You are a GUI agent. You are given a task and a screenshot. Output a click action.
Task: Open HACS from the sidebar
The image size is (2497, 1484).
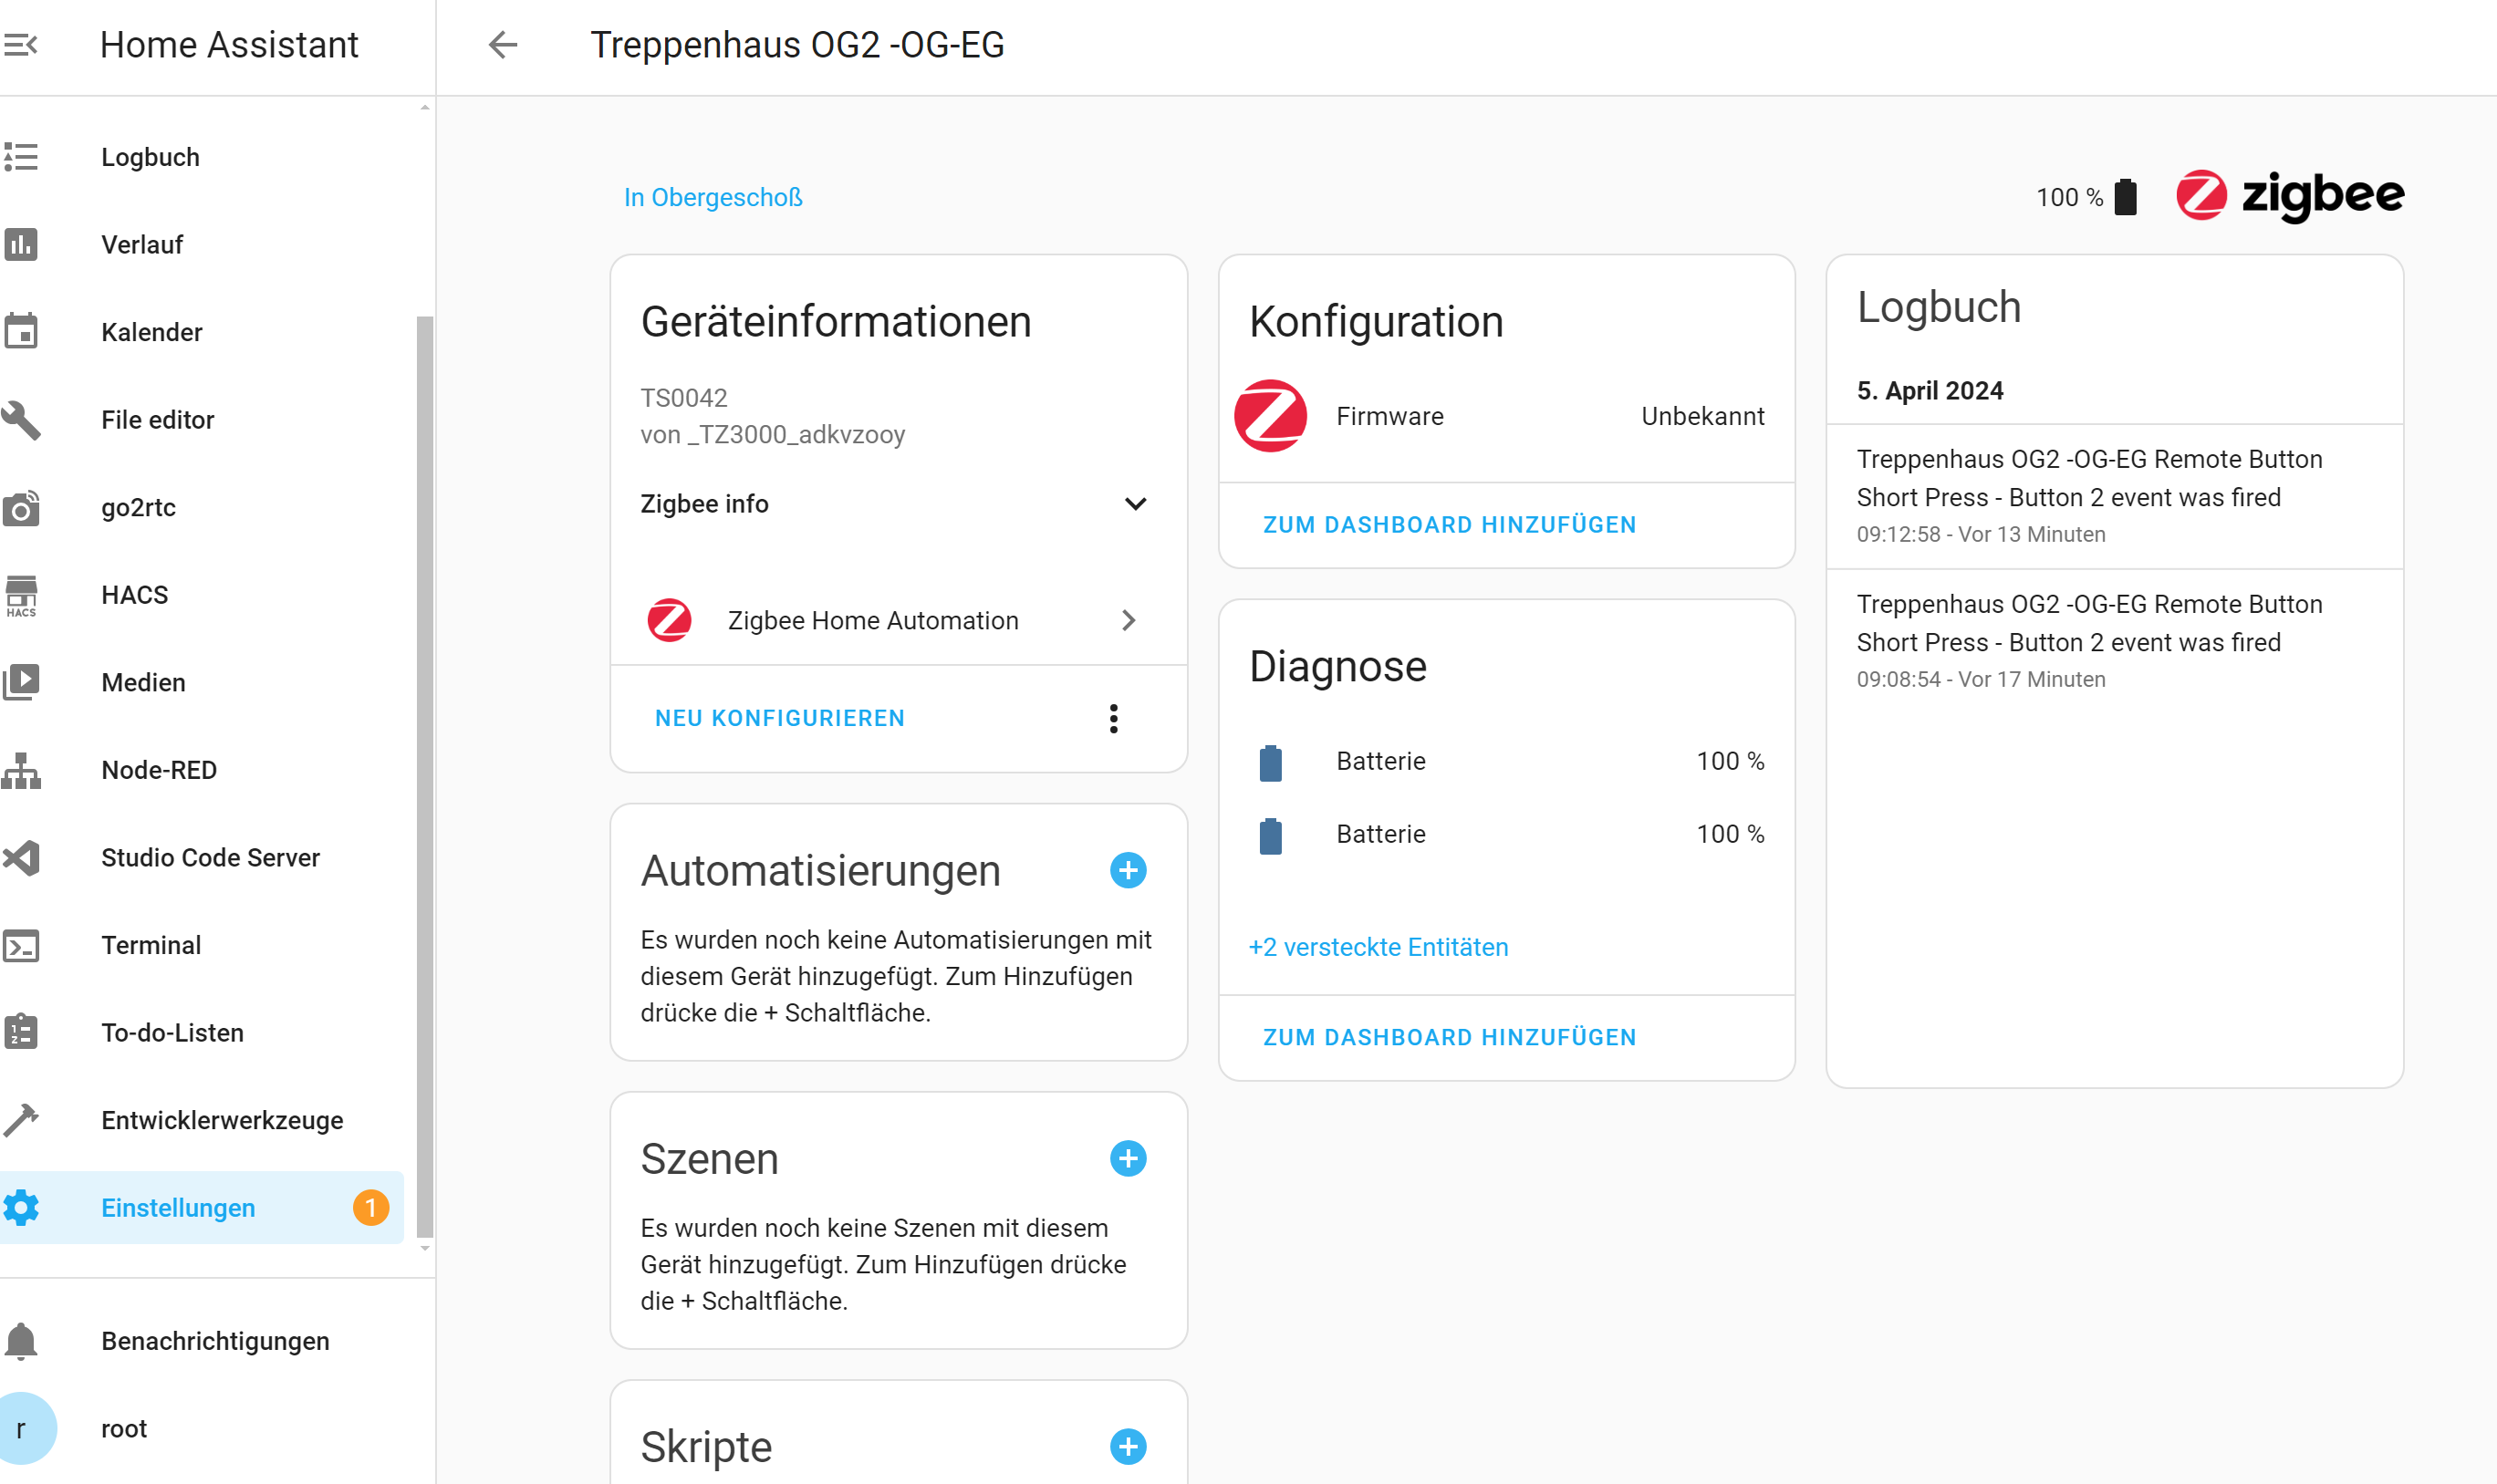[135, 594]
